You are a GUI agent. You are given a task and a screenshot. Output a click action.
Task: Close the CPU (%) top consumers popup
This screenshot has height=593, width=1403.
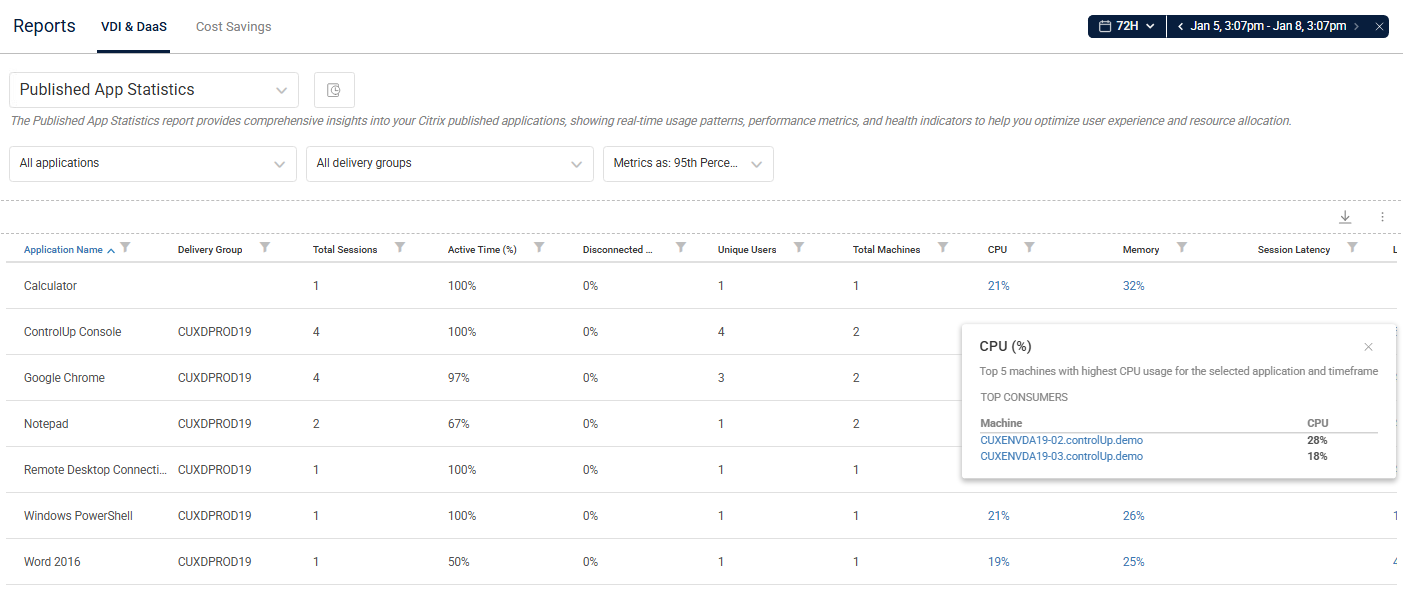coord(1368,346)
